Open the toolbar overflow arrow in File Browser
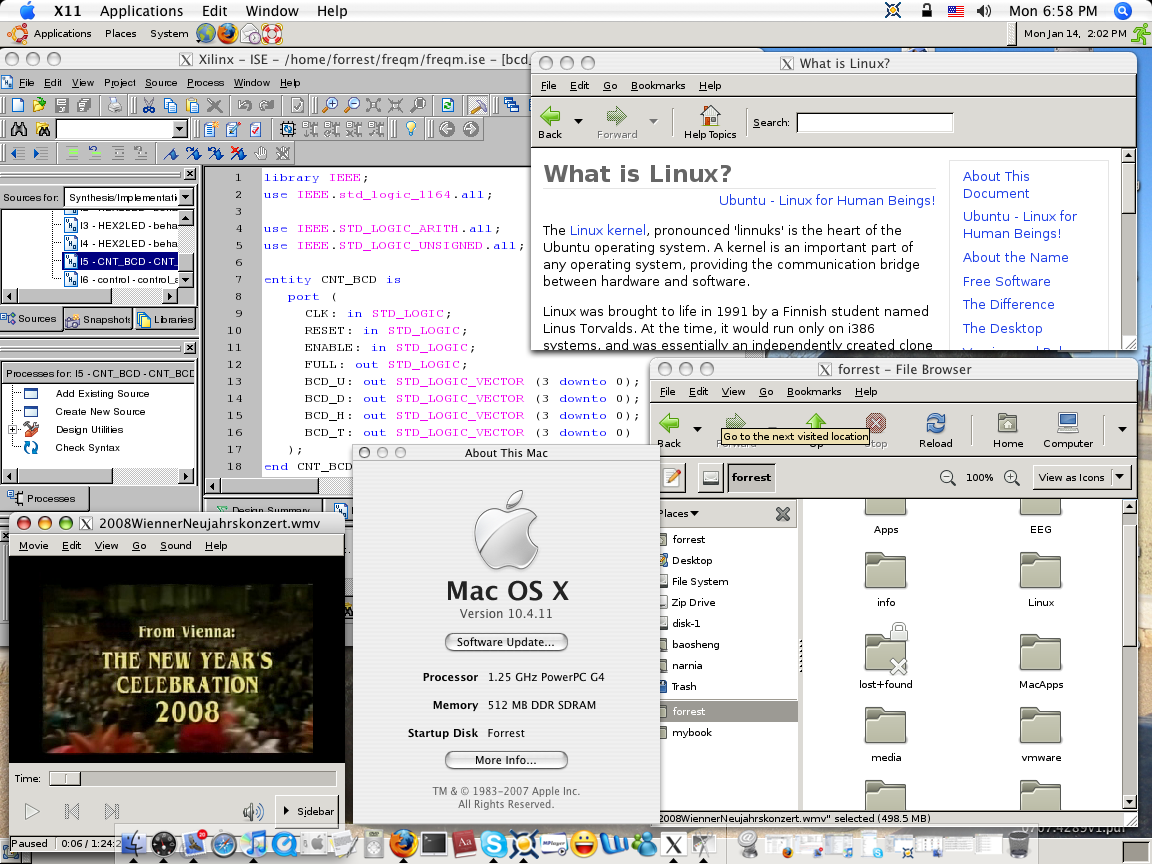The width and height of the screenshot is (1152, 864). click(1122, 429)
